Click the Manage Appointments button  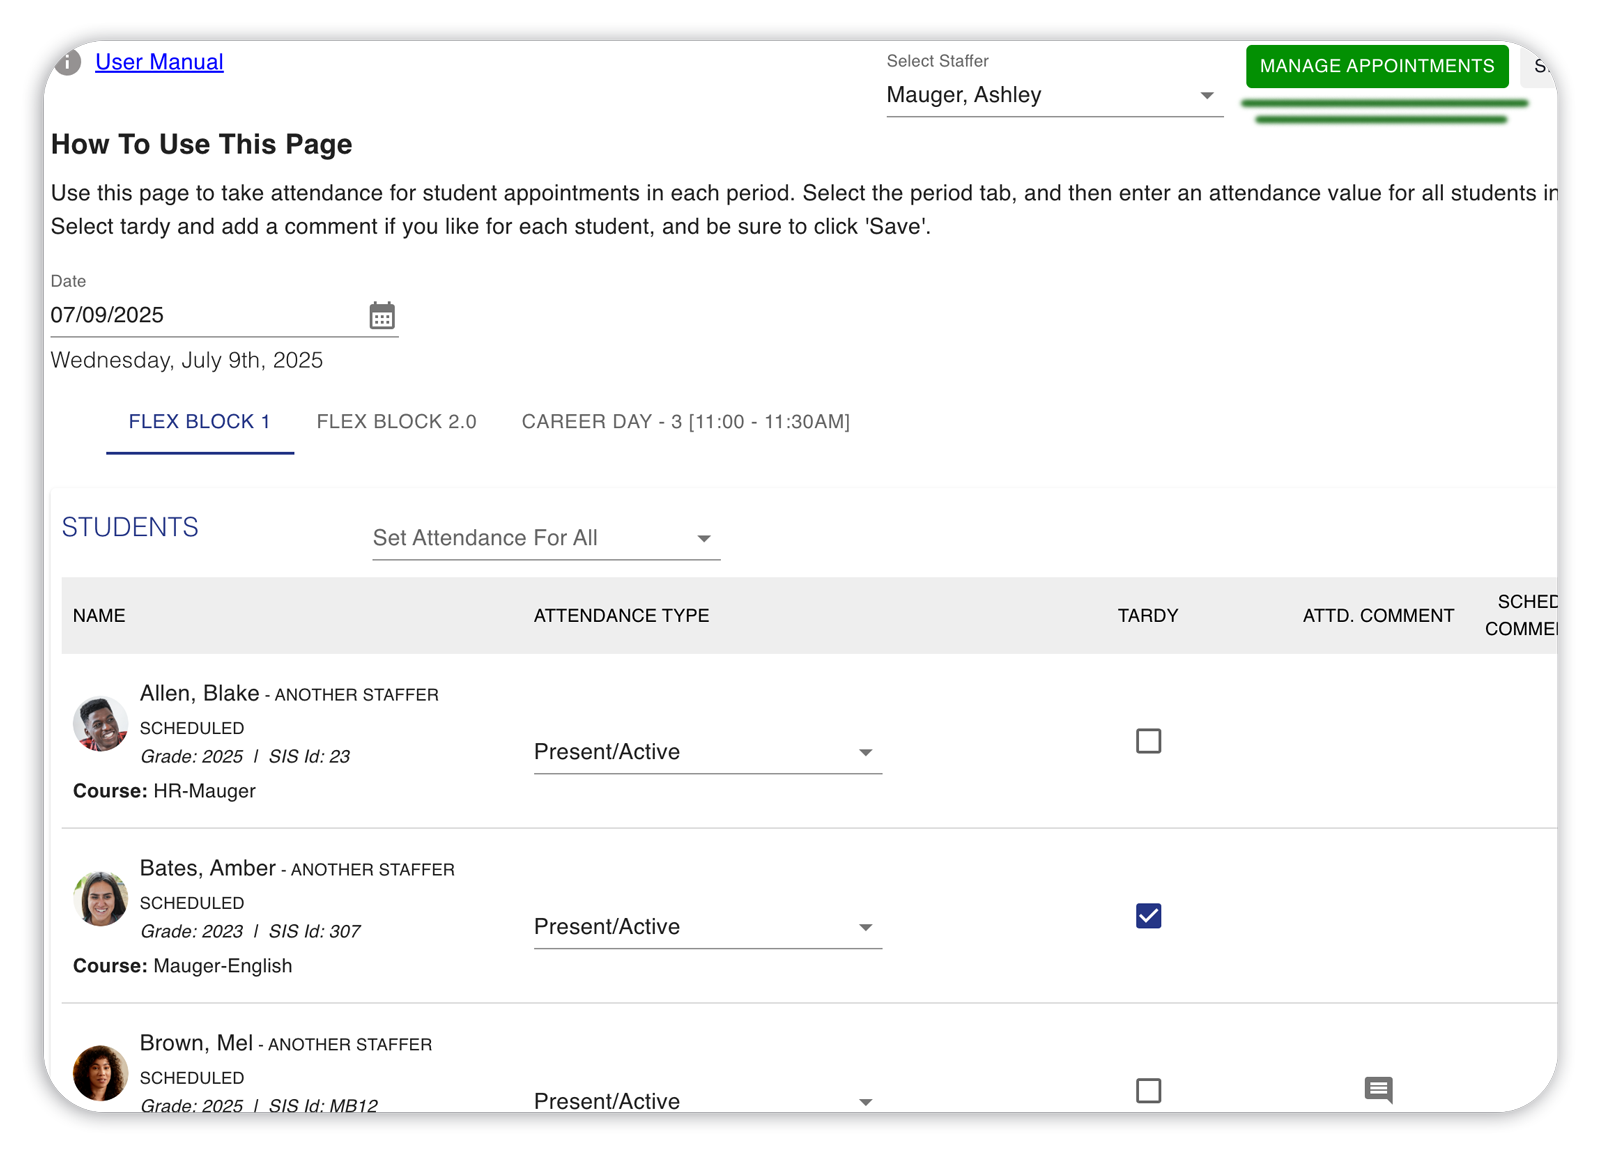(1377, 66)
